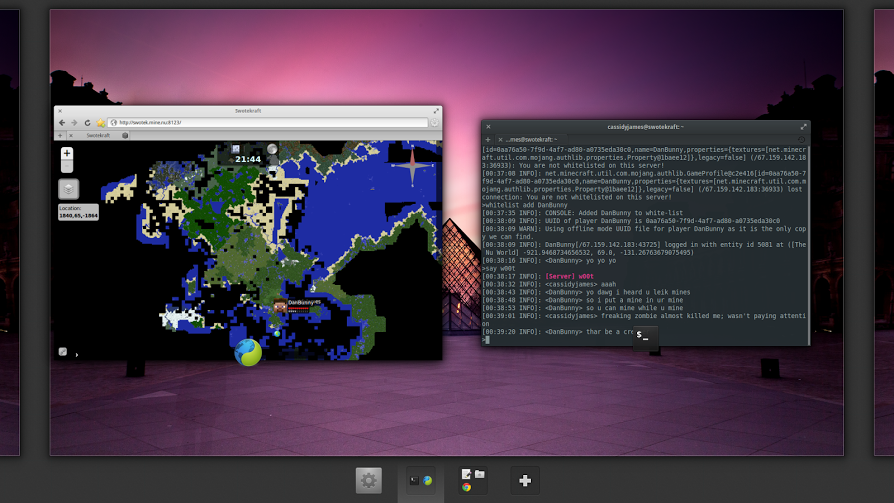Click the Midori icon in the first workspace thumbnail

click(x=428, y=481)
